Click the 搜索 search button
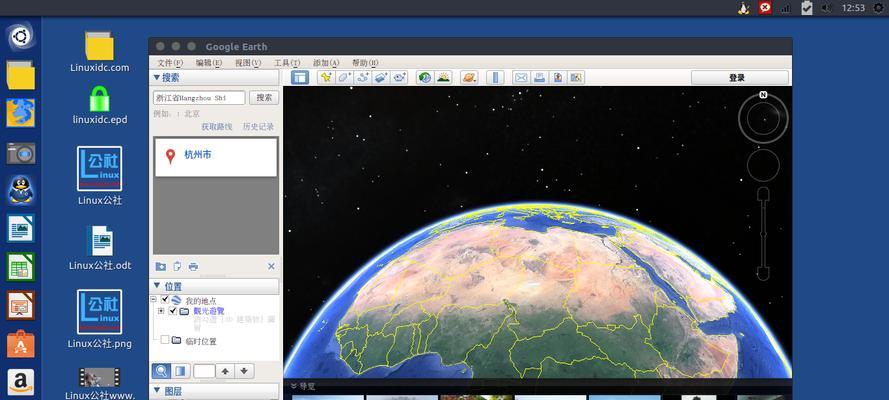Viewport: 889px width, 400px height. point(264,97)
